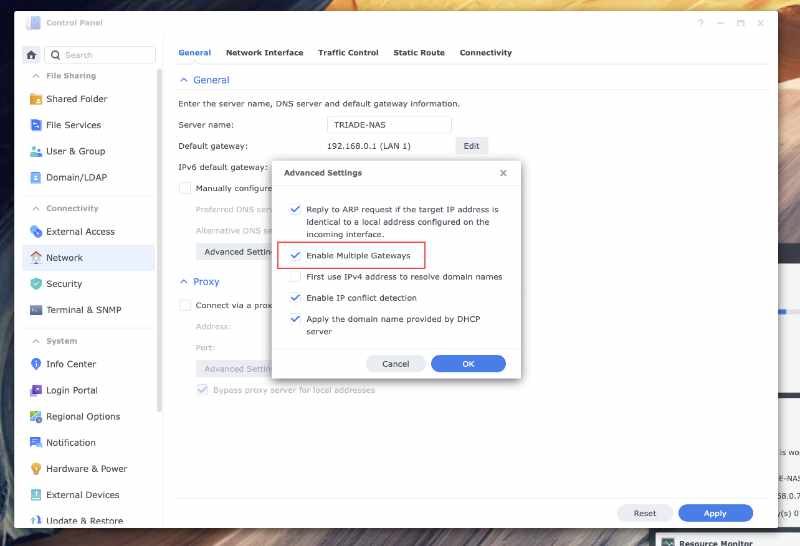Click default gateway value 192.168.0.1 (LAN 1)
This screenshot has height=546, width=800.
coord(368,146)
